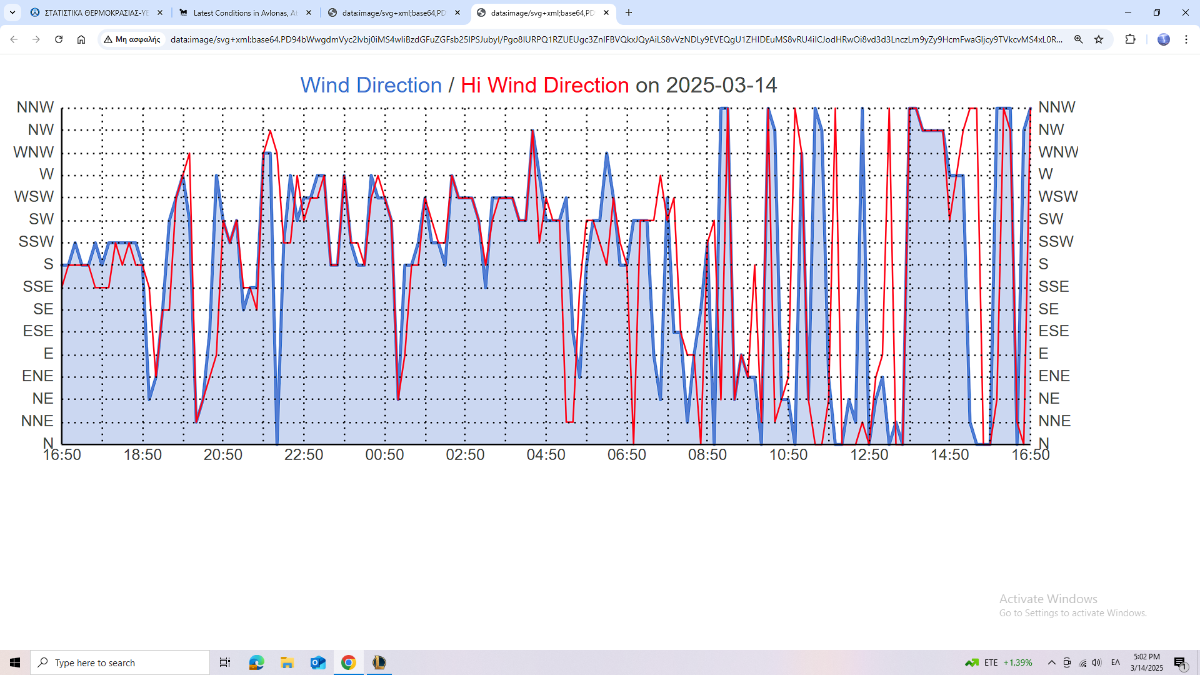Open the League of Legends taskbar icon
Screen dimensions: 1200x675
coord(379,662)
